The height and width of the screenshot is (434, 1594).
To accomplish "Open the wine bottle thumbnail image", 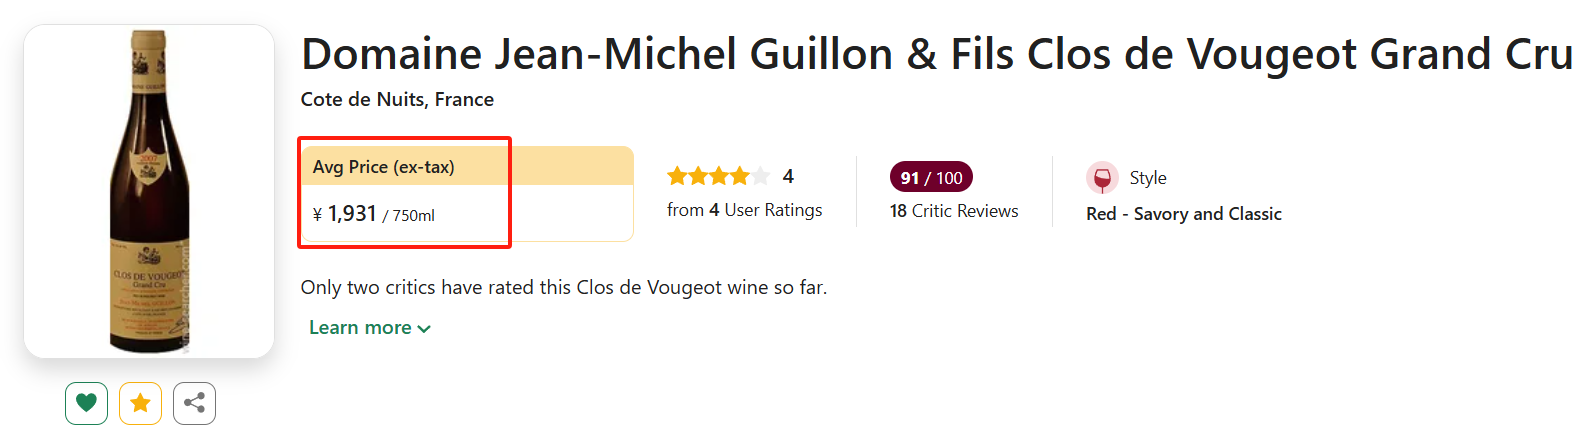I will pyautogui.click(x=149, y=191).
